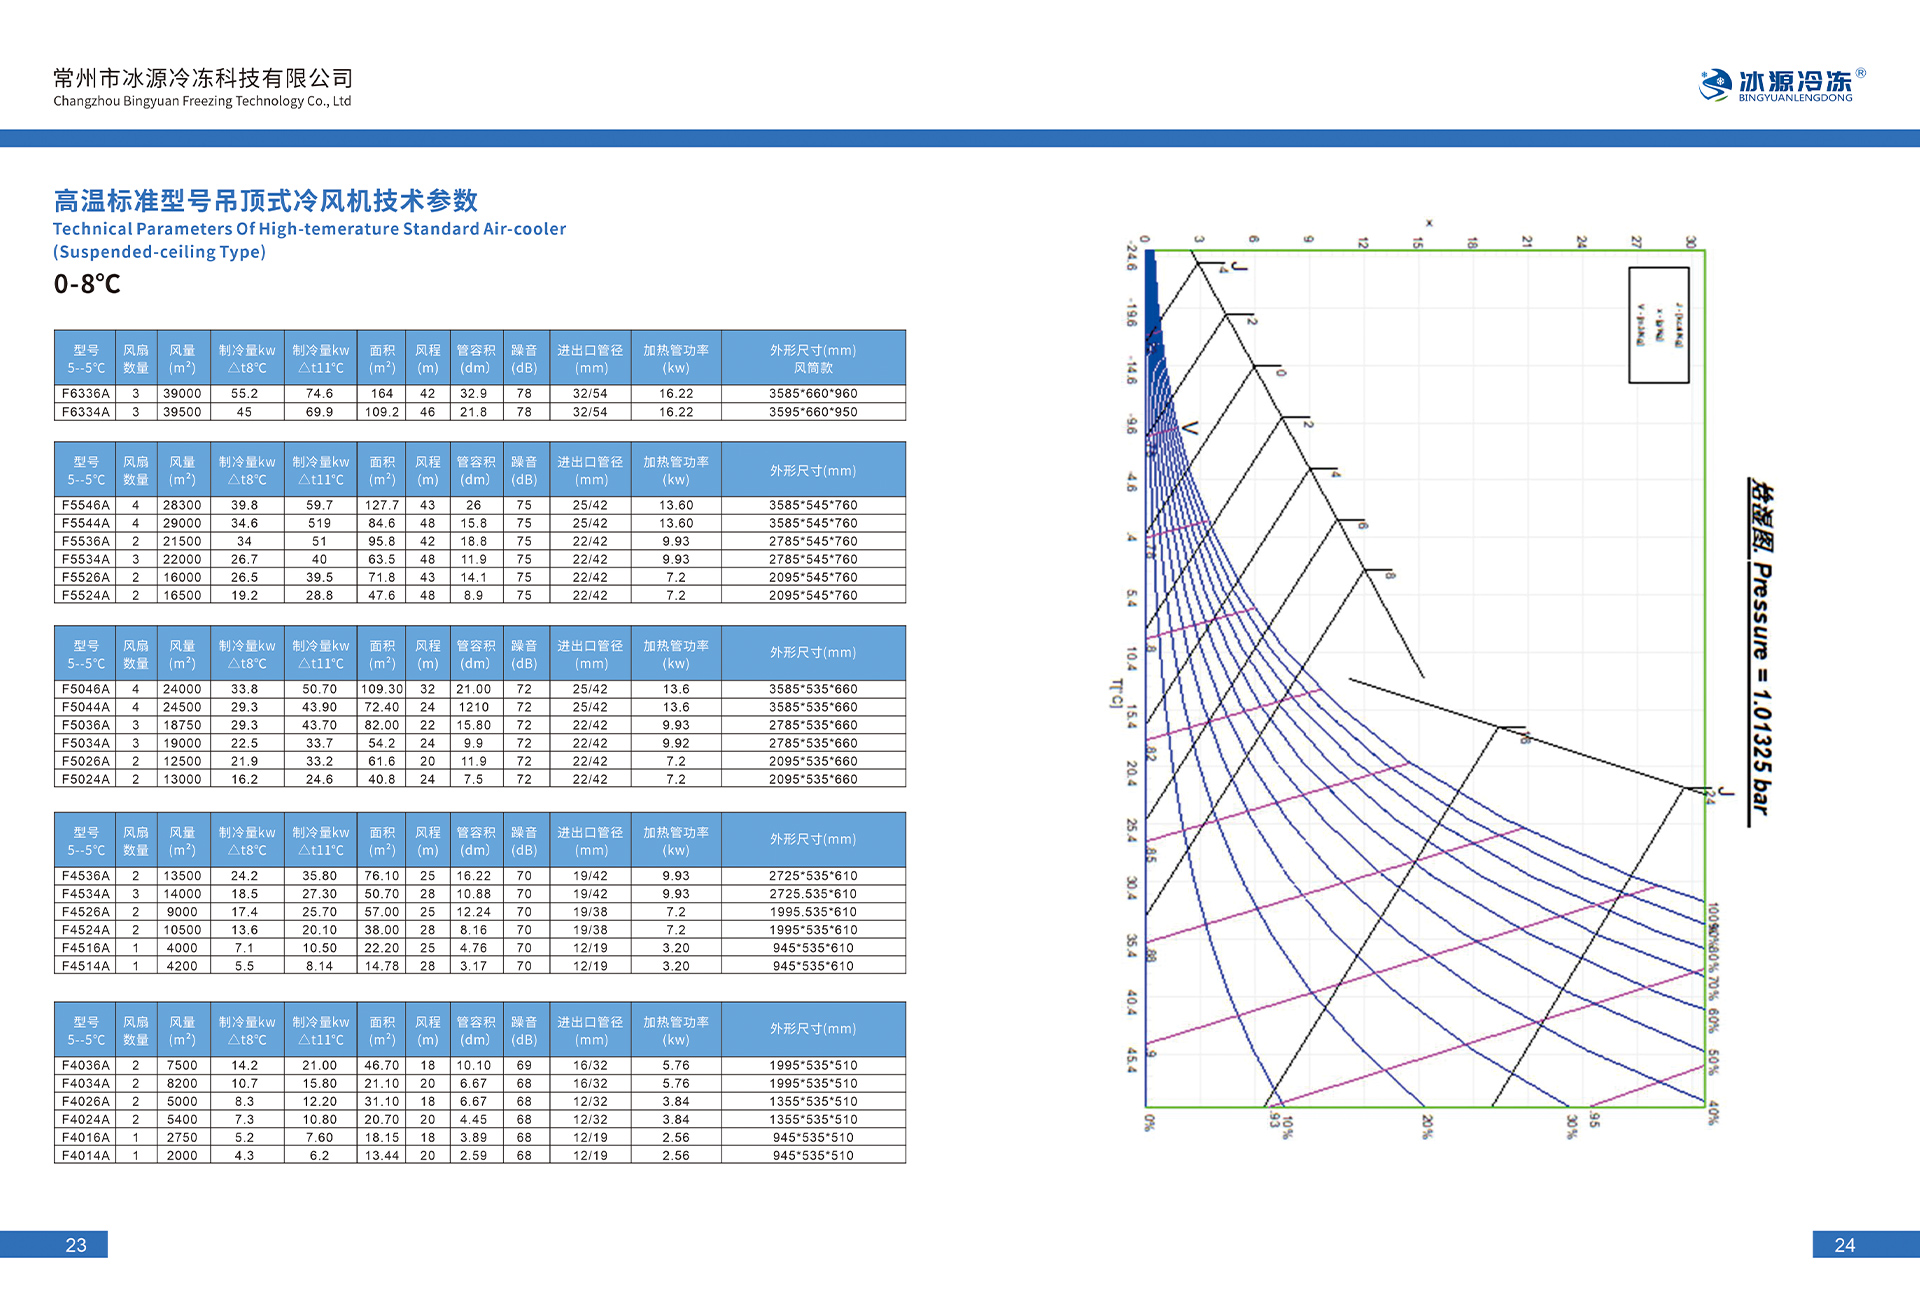The height and width of the screenshot is (1312, 1920).
Task: Click tube volume 2.59 in F4014A row
Action: [474, 1156]
